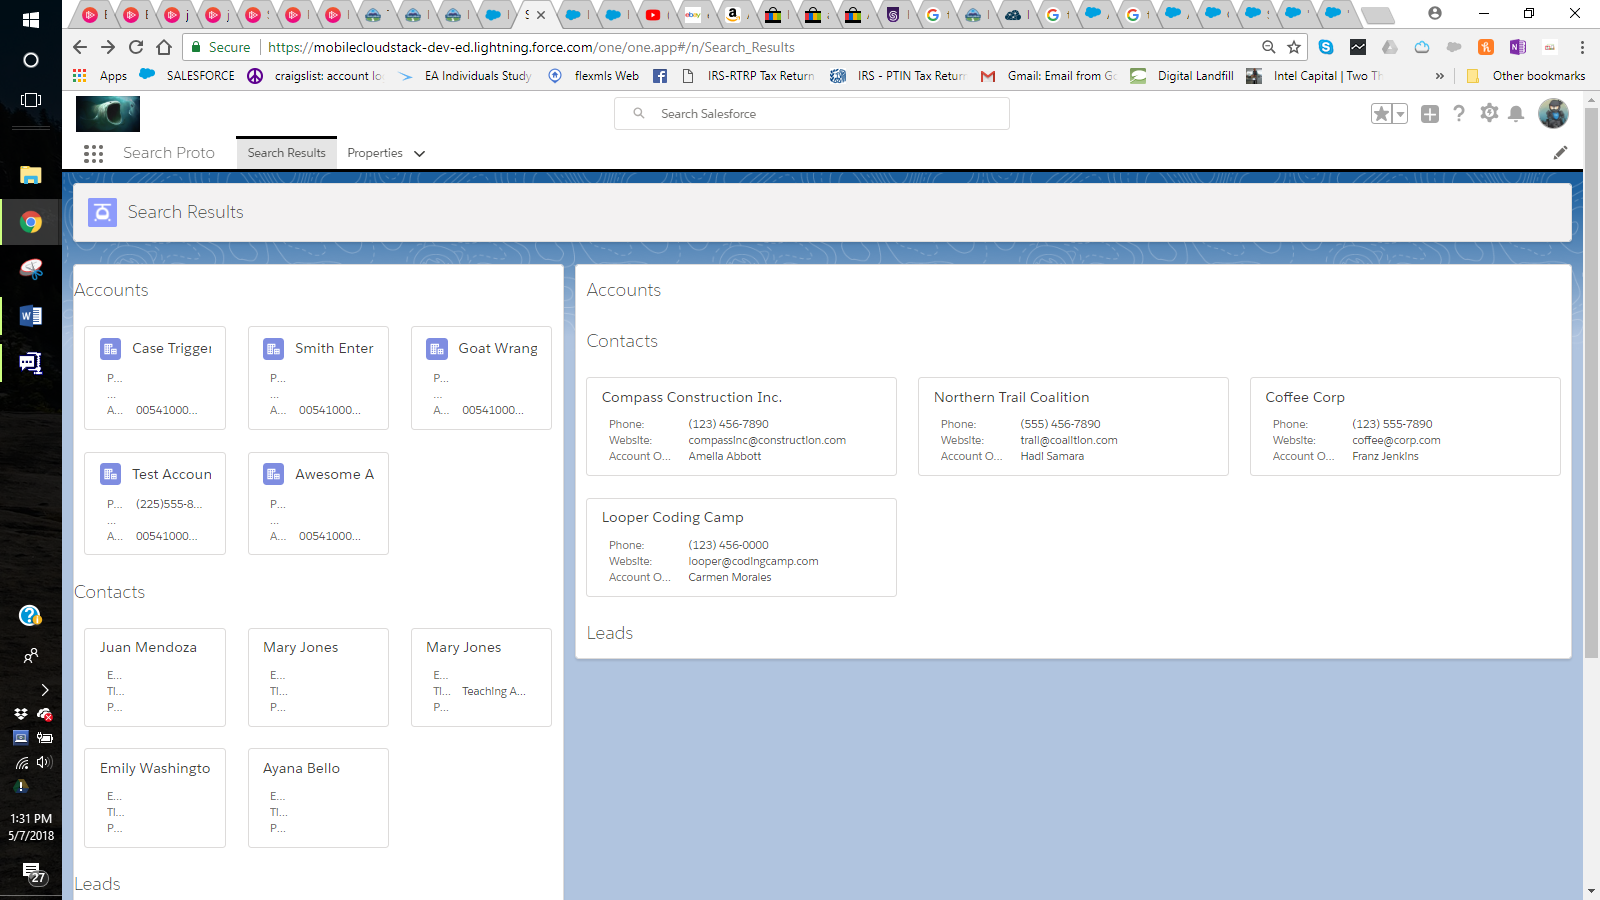Switch to the Search Results tab
The width and height of the screenshot is (1600, 900).
[286, 152]
